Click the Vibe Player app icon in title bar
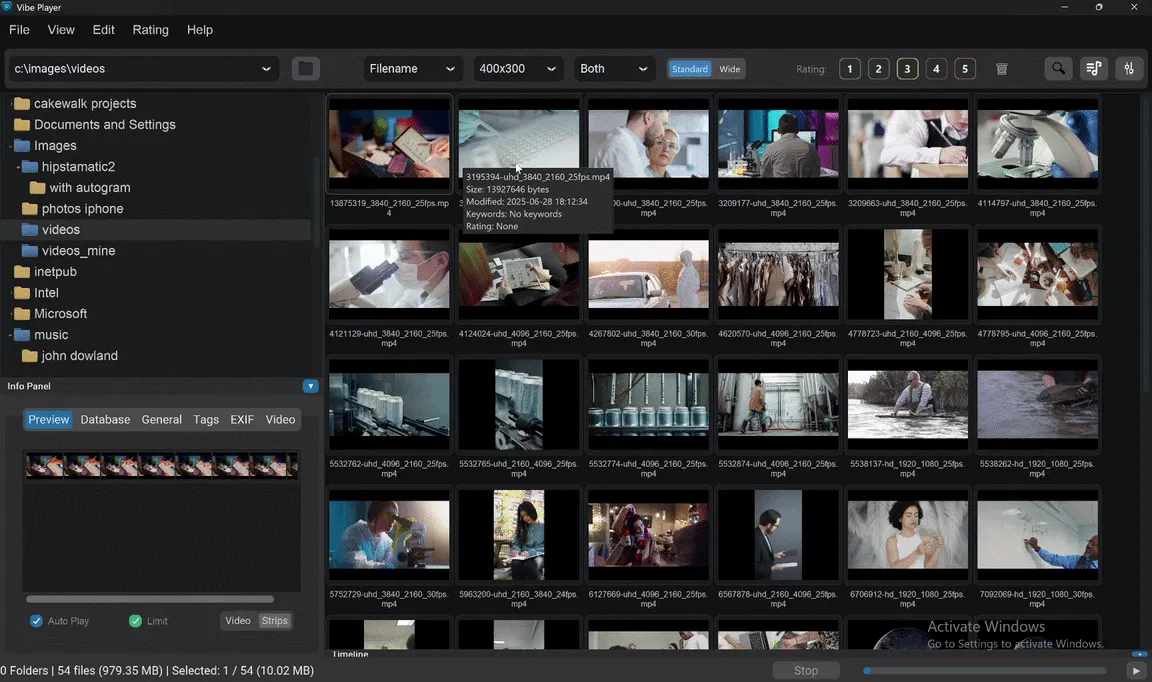 click(x=7, y=7)
